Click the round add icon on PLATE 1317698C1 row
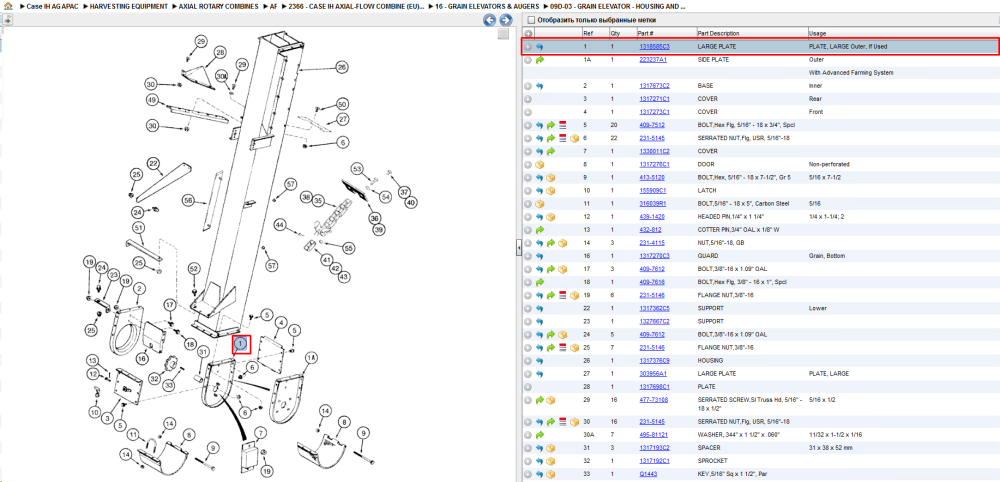1000x482 pixels. pos(528,386)
